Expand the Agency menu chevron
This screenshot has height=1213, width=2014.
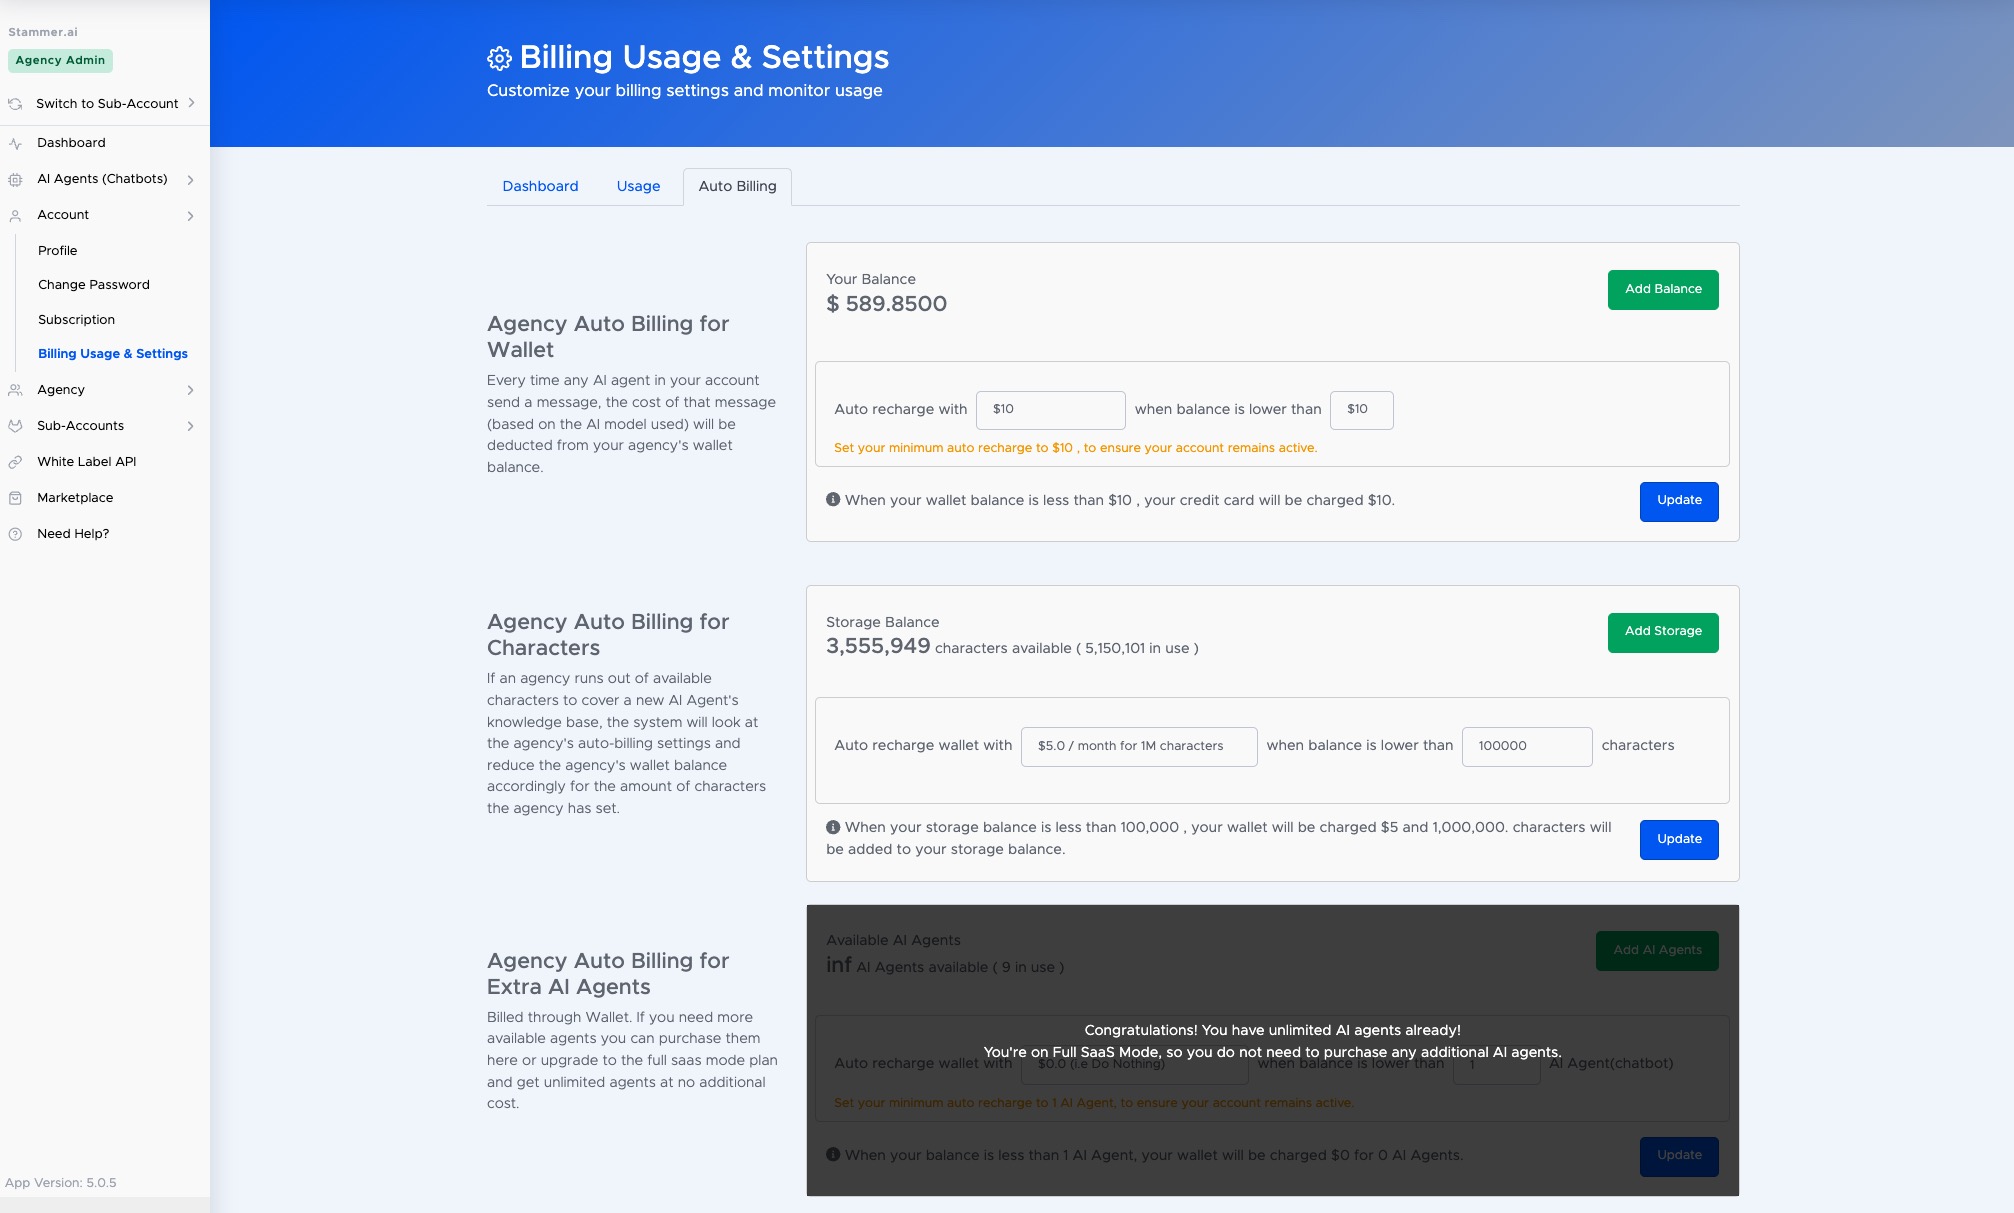(190, 390)
